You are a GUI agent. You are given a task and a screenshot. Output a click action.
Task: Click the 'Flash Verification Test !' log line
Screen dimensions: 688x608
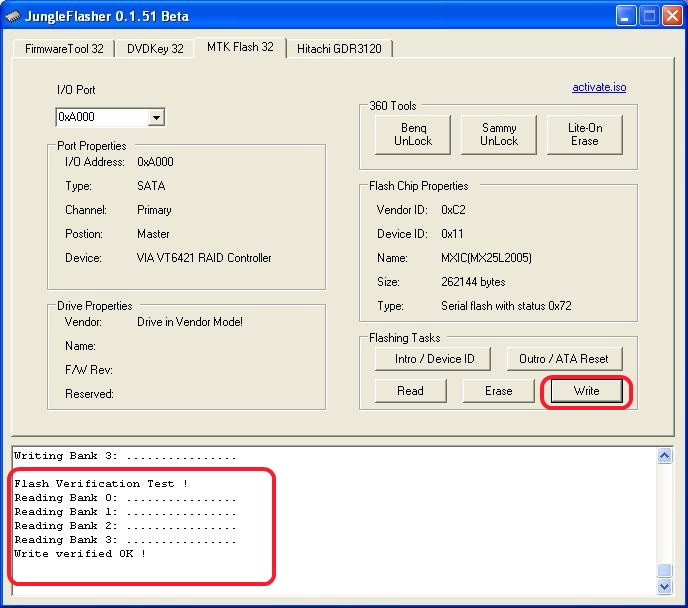point(101,484)
